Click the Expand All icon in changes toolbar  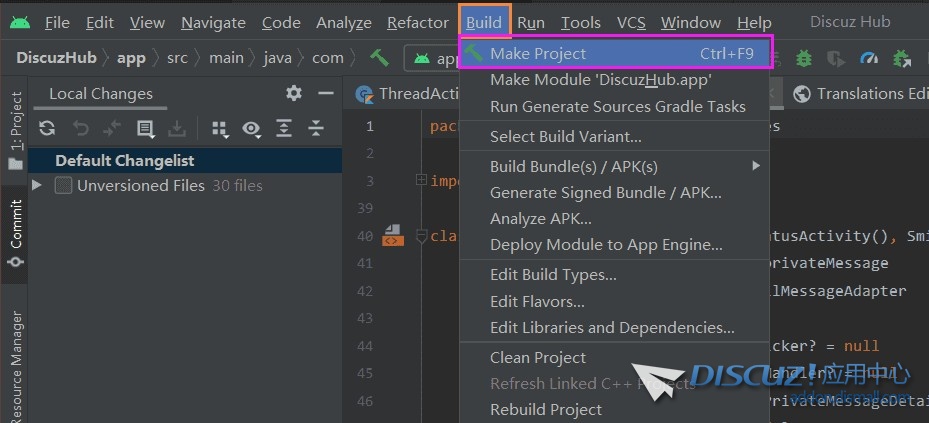pyautogui.click(x=284, y=128)
